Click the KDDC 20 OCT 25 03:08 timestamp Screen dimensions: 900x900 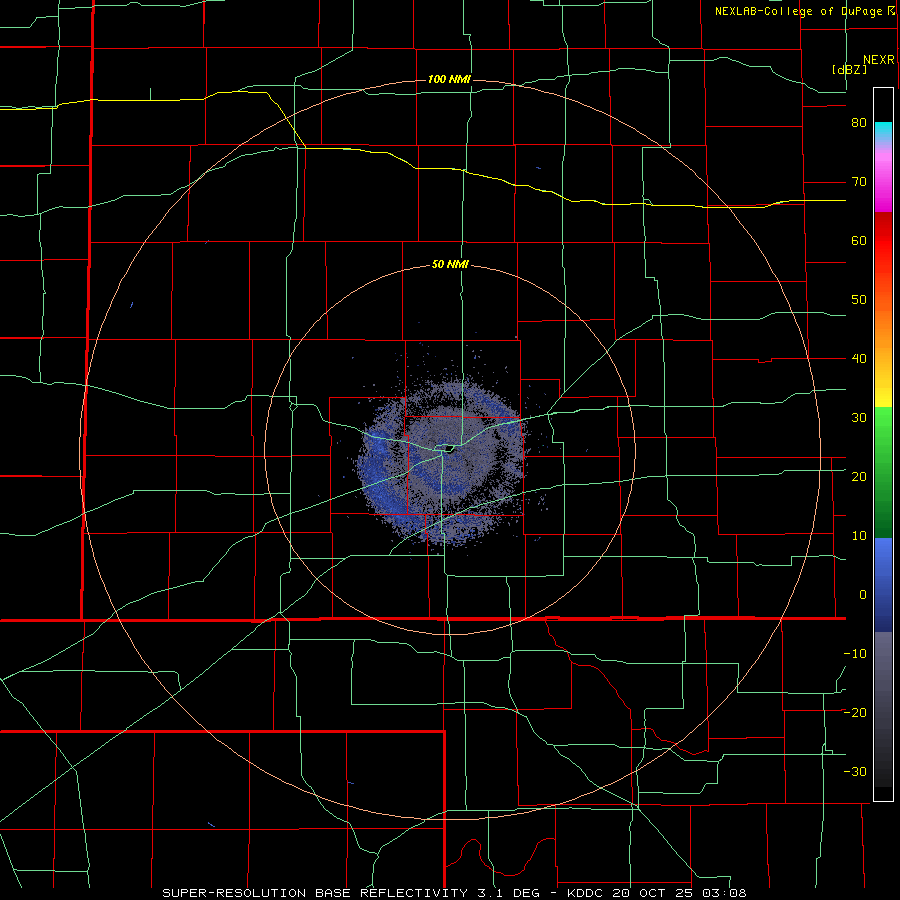click(657, 893)
